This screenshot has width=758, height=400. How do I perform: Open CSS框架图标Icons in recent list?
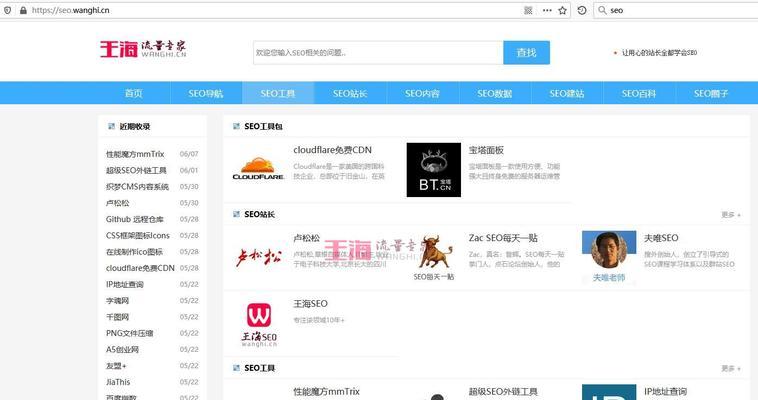[x=138, y=236]
